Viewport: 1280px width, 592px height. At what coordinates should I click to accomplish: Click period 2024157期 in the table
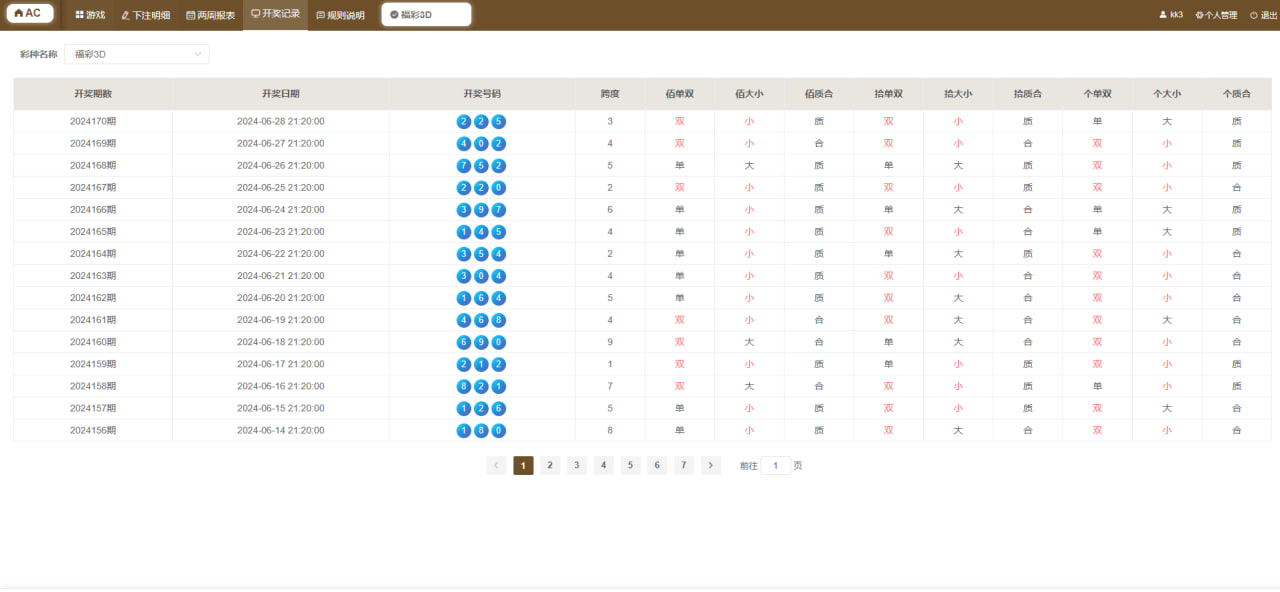pyautogui.click(x=93, y=407)
